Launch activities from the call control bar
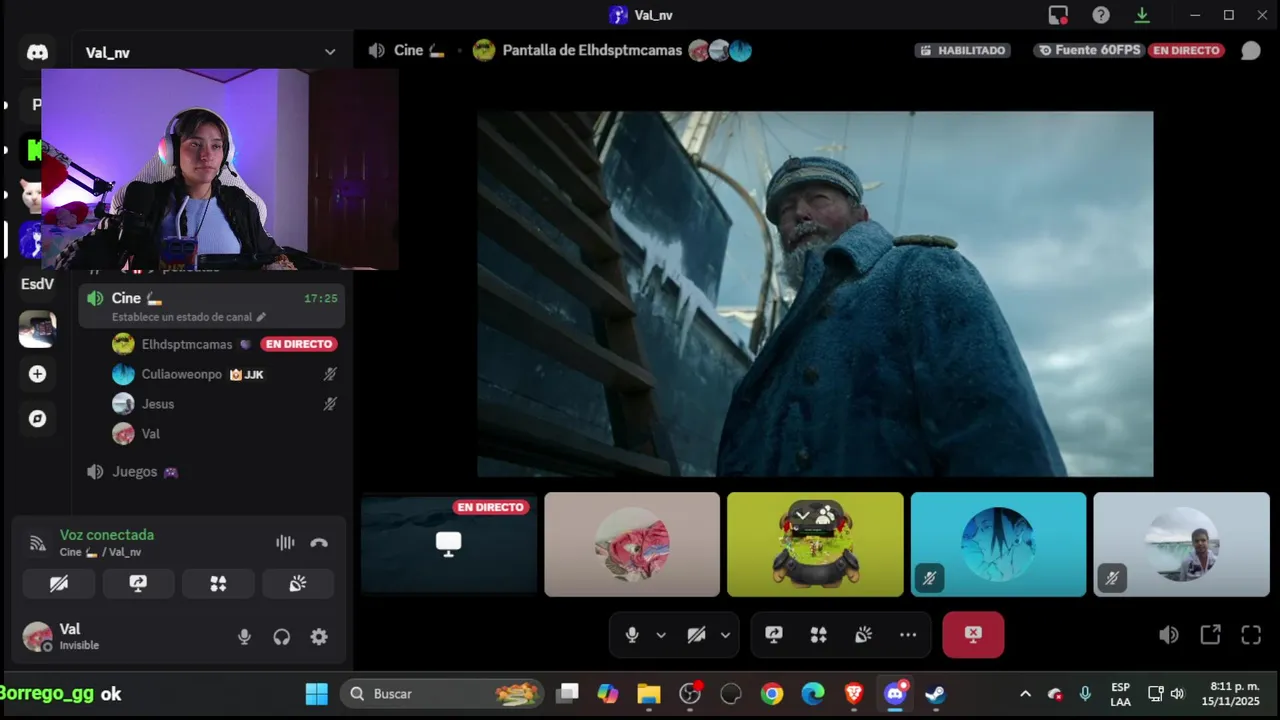This screenshot has width=1280, height=720. tap(819, 635)
